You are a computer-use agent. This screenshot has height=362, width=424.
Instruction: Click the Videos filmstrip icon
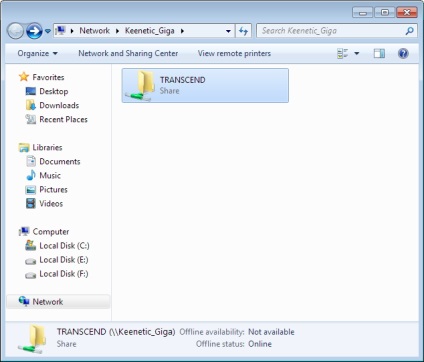pyautogui.click(x=31, y=203)
